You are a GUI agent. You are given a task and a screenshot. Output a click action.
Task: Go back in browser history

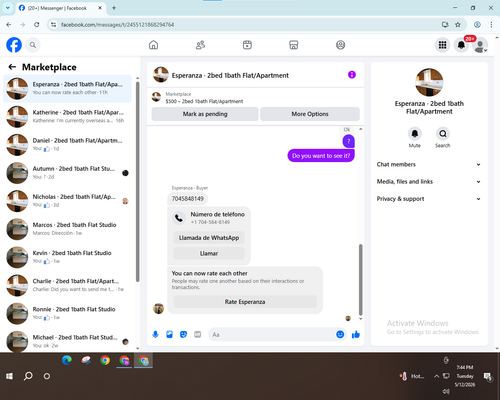tap(9, 25)
